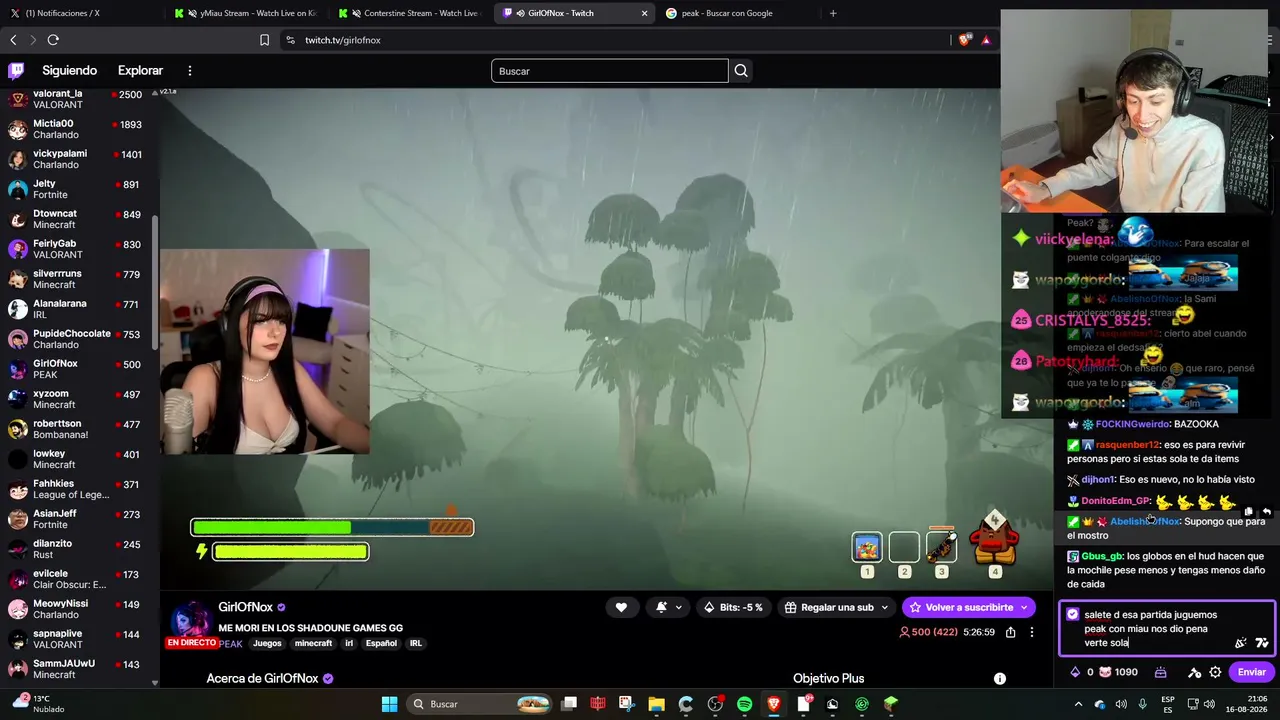This screenshot has height=720, width=1280.
Task: Copy the AbelishOfNox chat message
Action: coord(1248,512)
